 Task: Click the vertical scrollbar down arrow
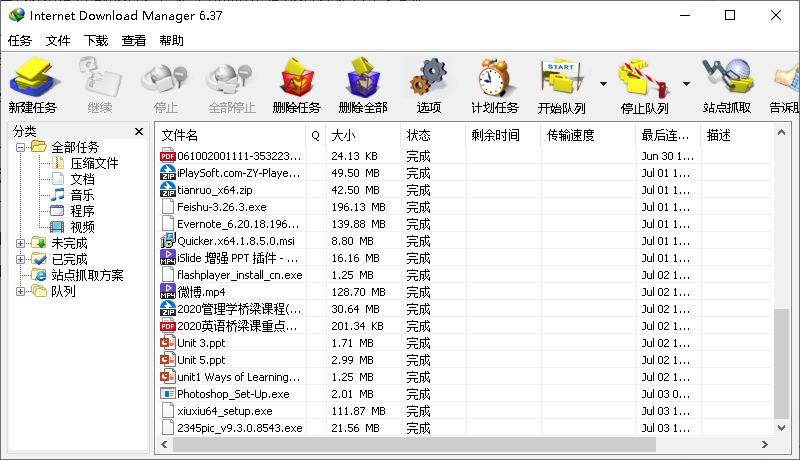click(781, 428)
